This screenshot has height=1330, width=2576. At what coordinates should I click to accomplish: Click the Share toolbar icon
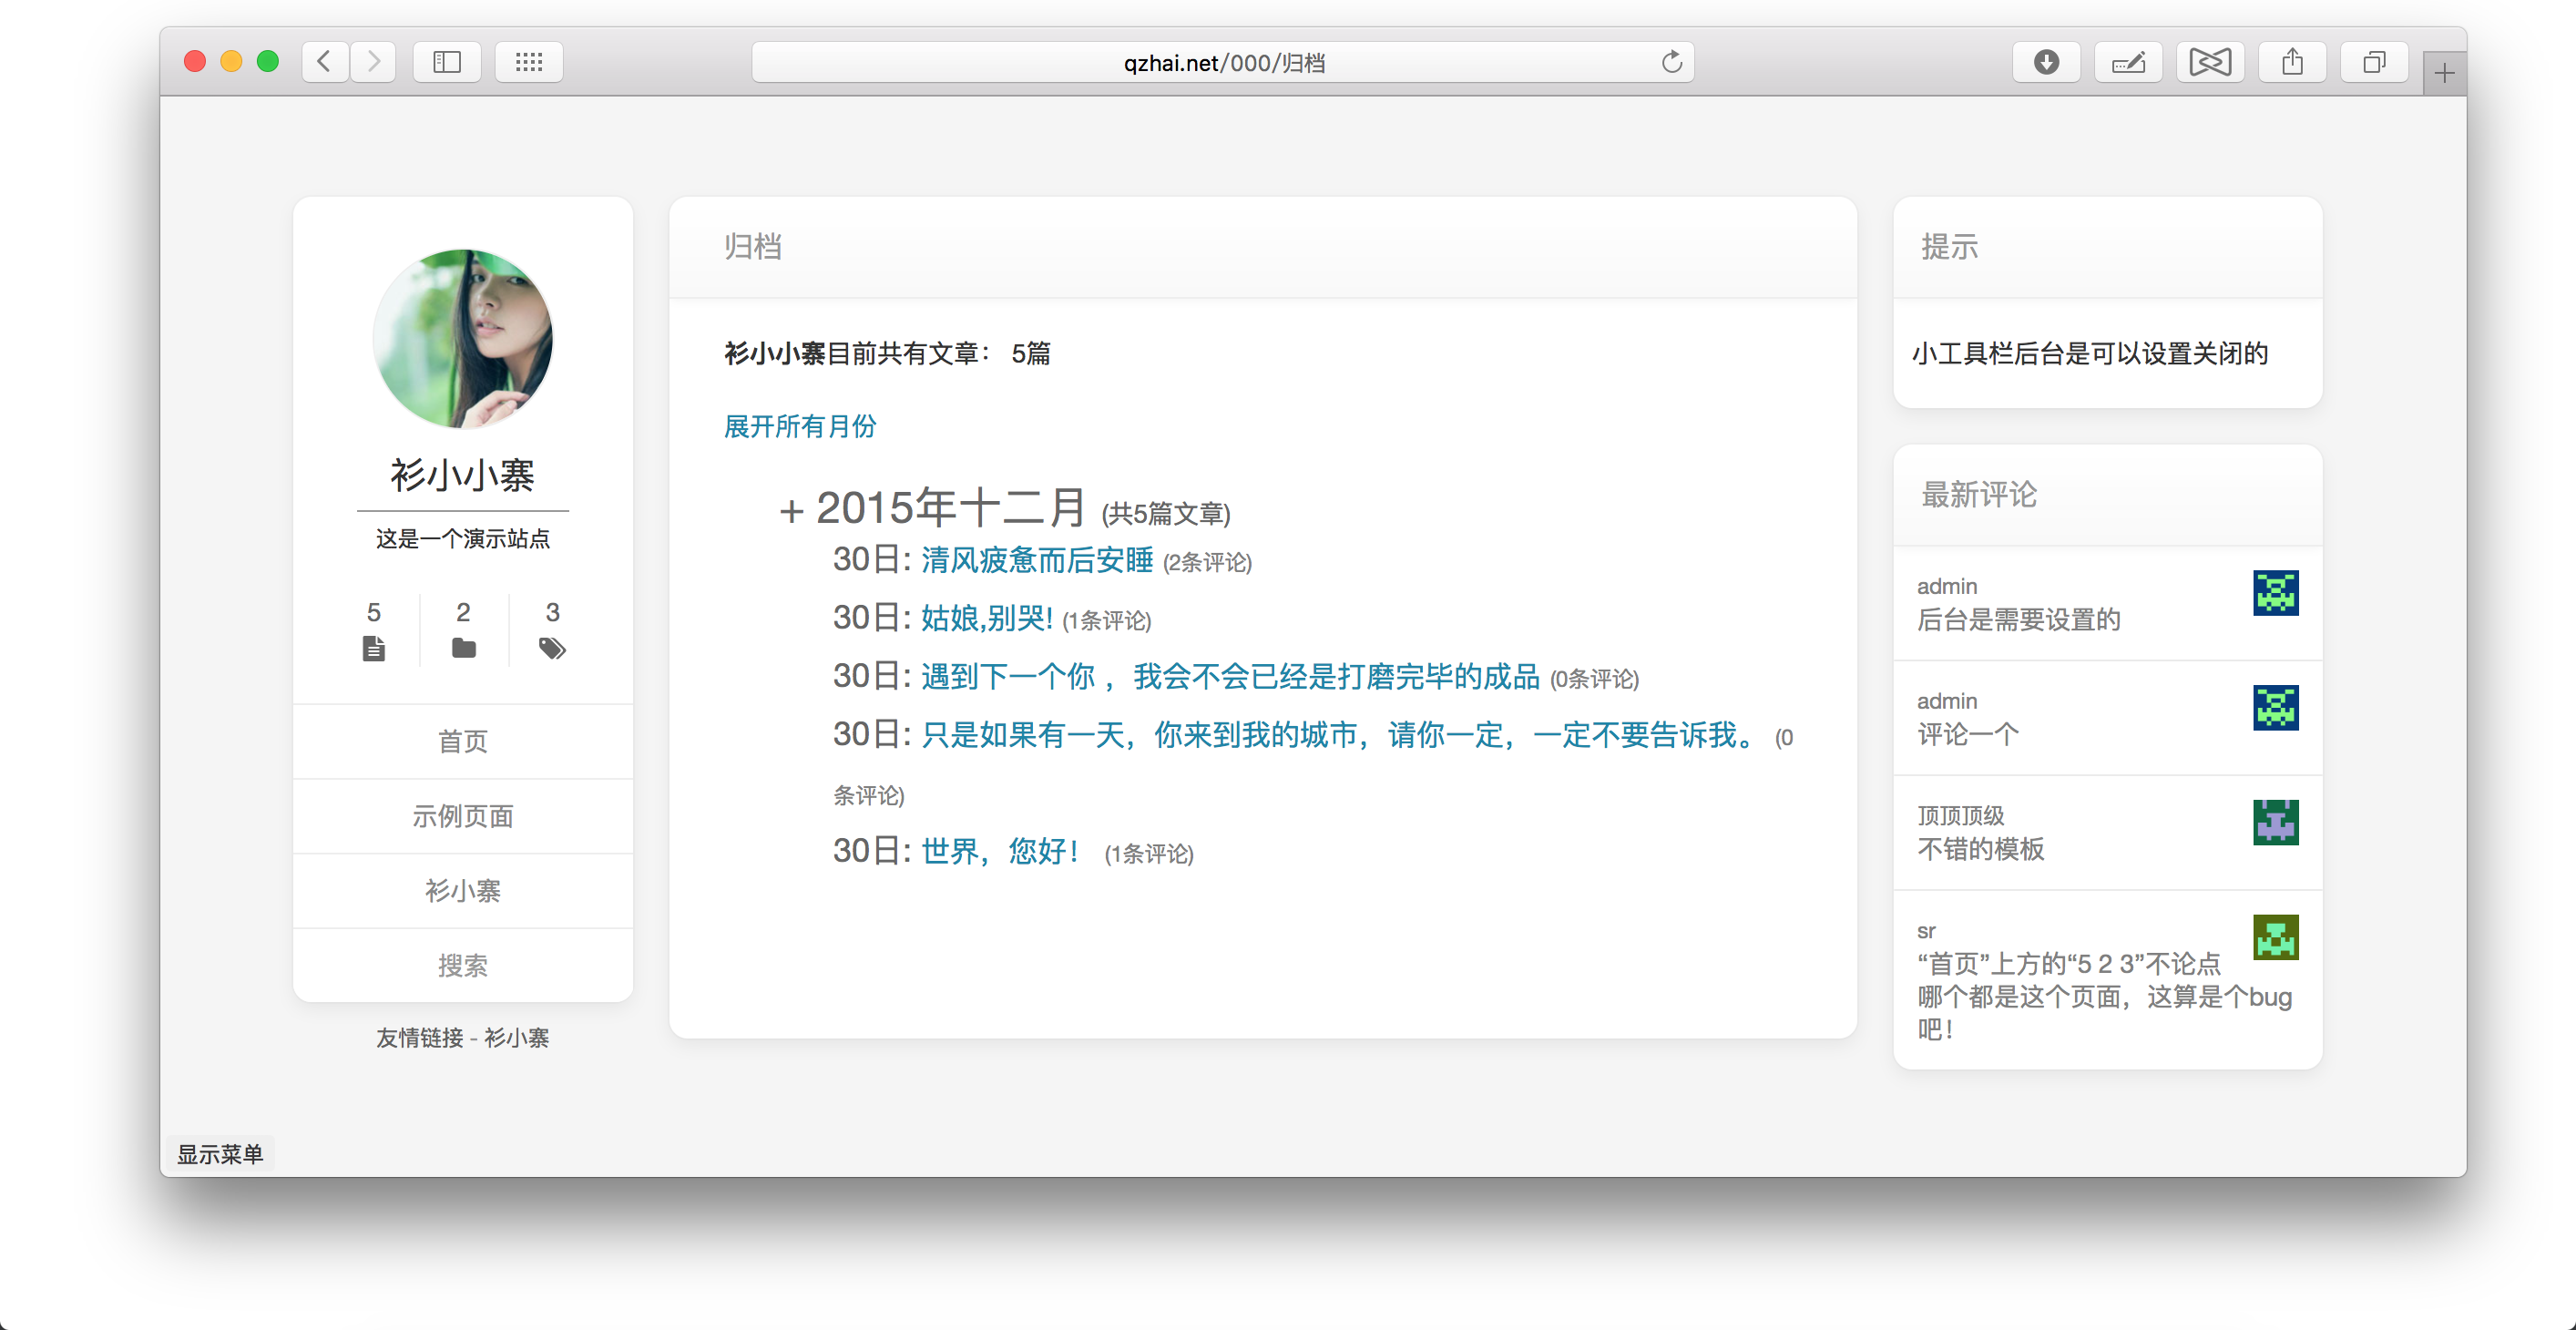[x=2292, y=62]
